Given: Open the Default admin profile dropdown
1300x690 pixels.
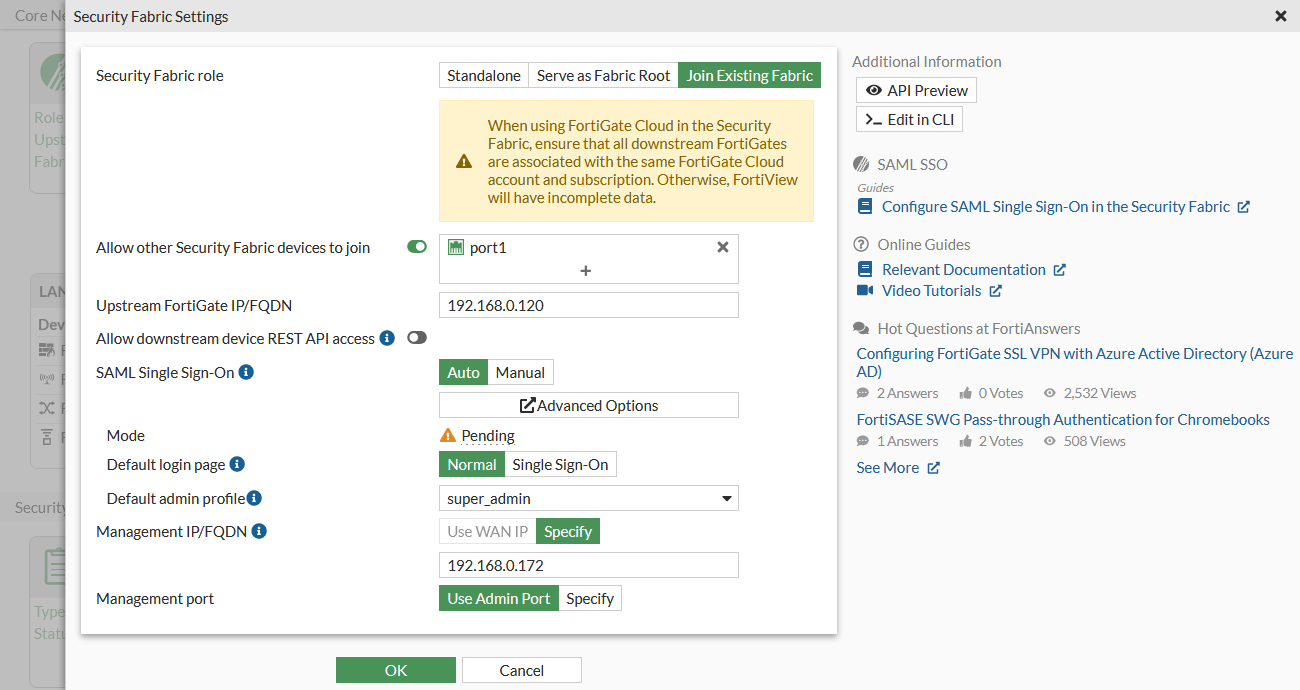Looking at the screenshot, I should coord(588,498).
